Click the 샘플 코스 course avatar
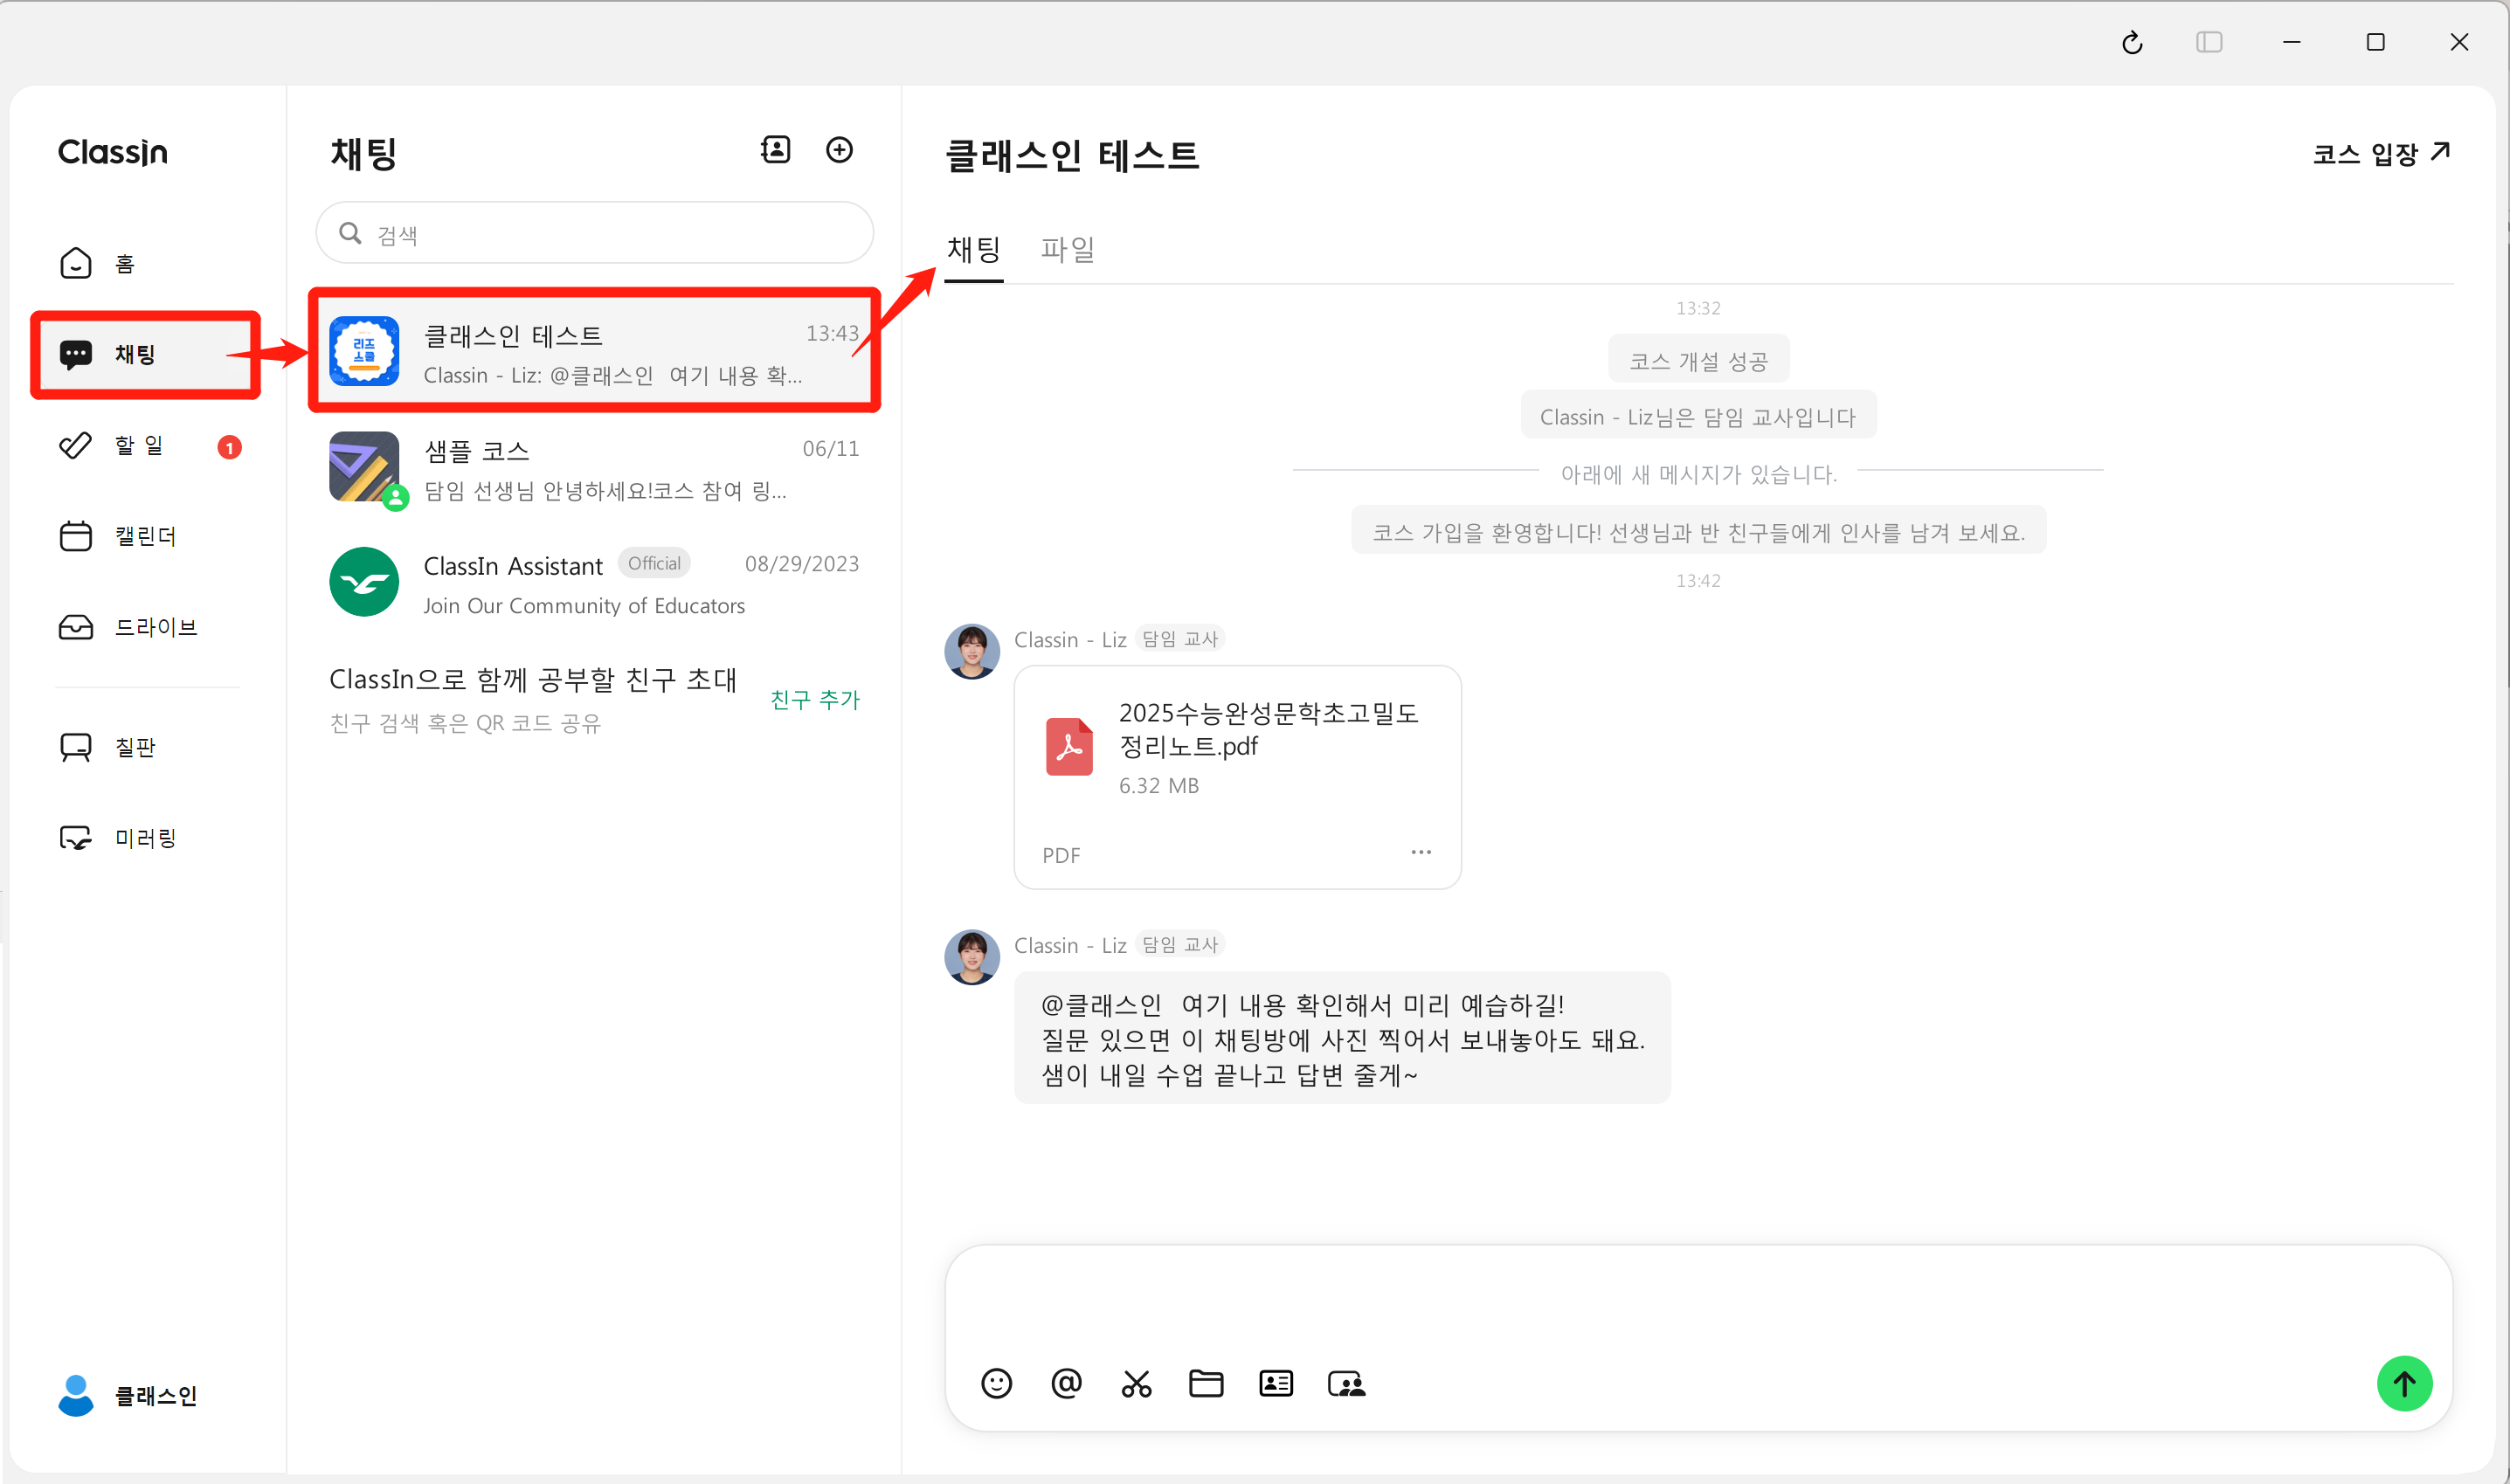The width and height of the screenshot is (2510, 1484). [364, 467]
